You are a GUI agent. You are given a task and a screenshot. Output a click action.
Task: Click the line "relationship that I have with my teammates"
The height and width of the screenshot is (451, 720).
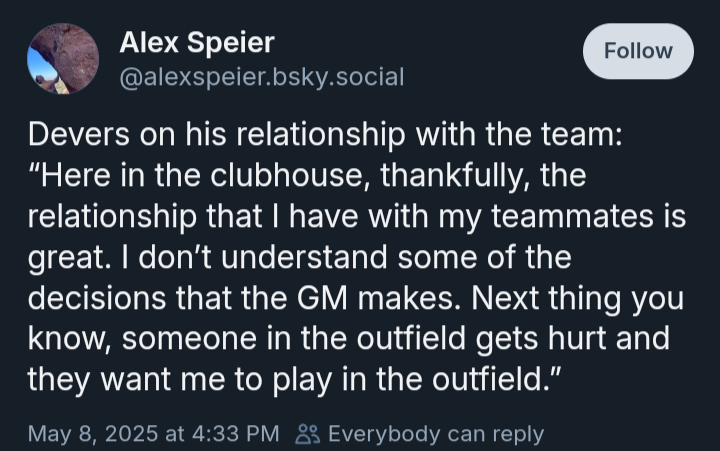click(357, 216)
